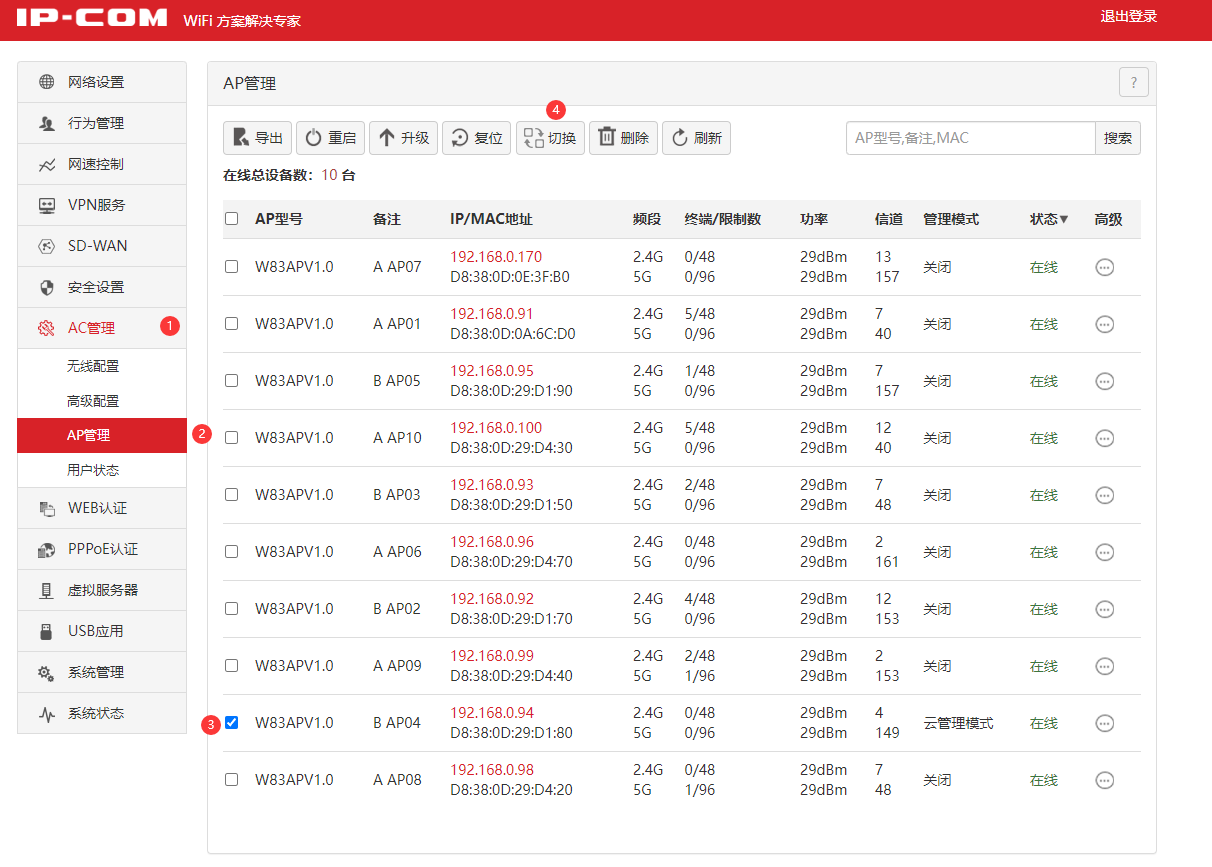Check the box for A AP07

pyautogui.click(x=232, y=266)
